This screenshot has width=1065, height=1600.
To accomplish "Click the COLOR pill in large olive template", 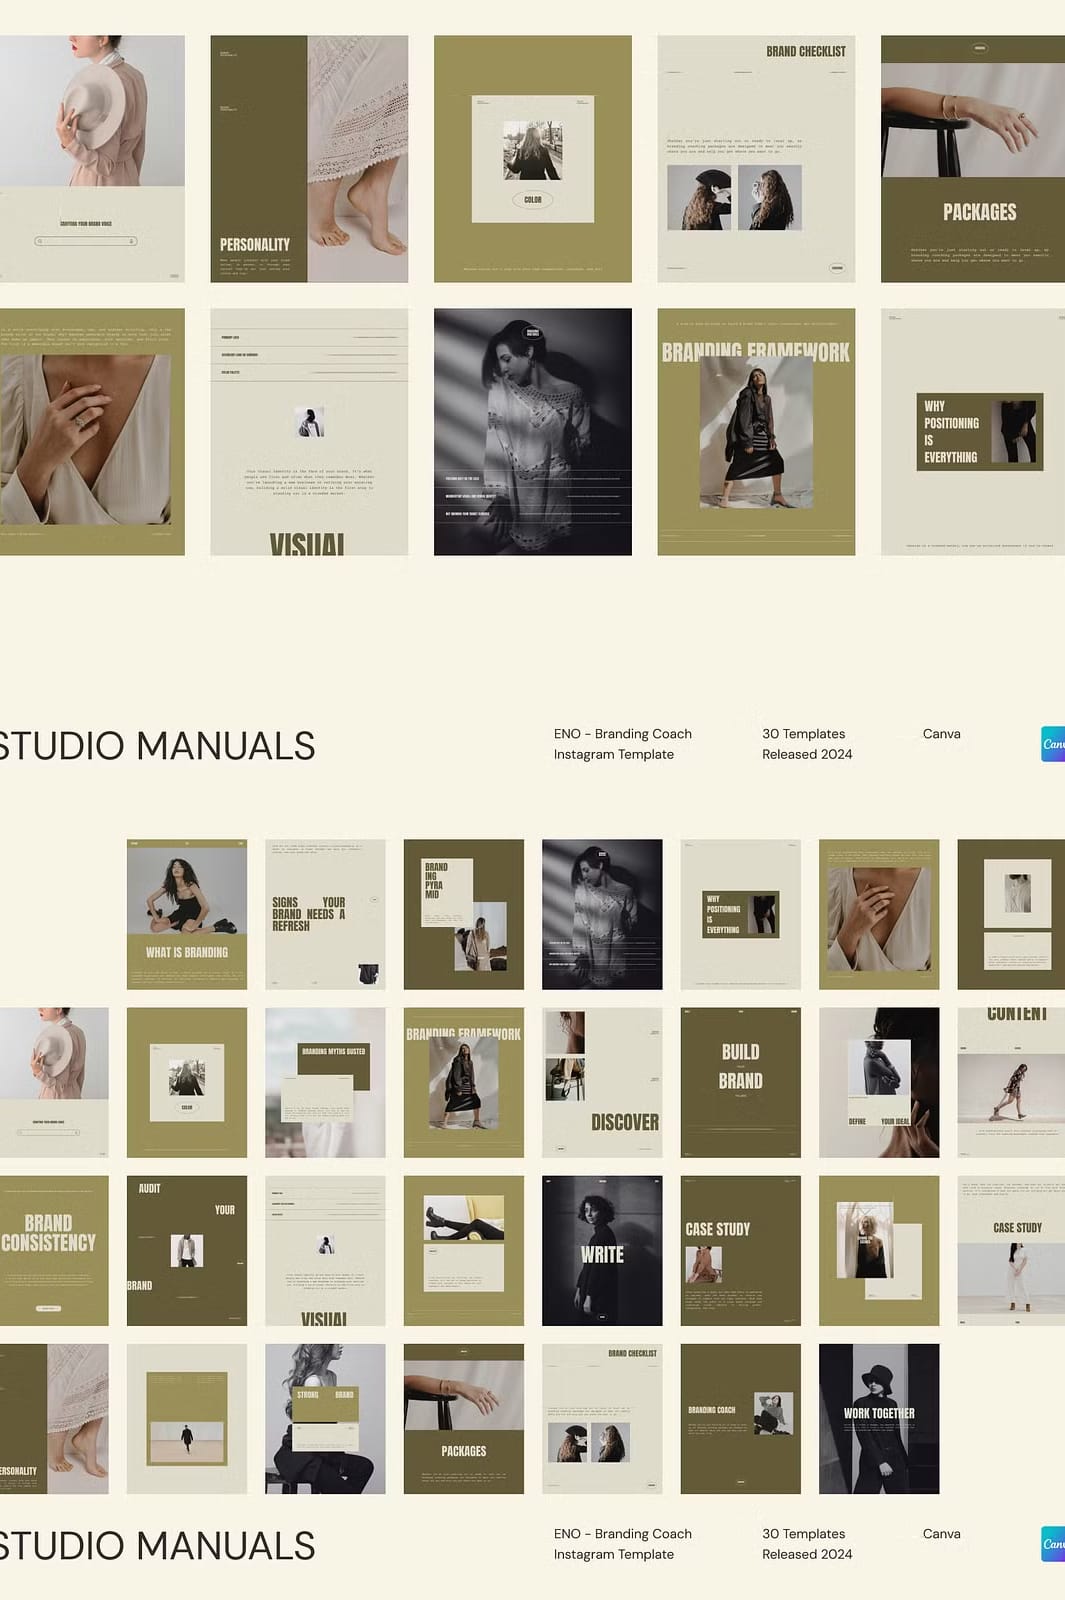I will coord(532,200).
